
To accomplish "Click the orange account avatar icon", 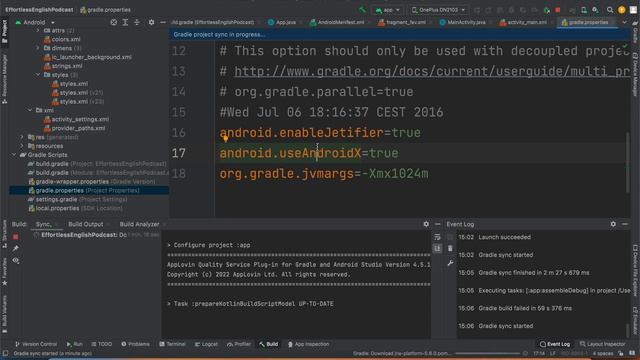I will point(622,10).
